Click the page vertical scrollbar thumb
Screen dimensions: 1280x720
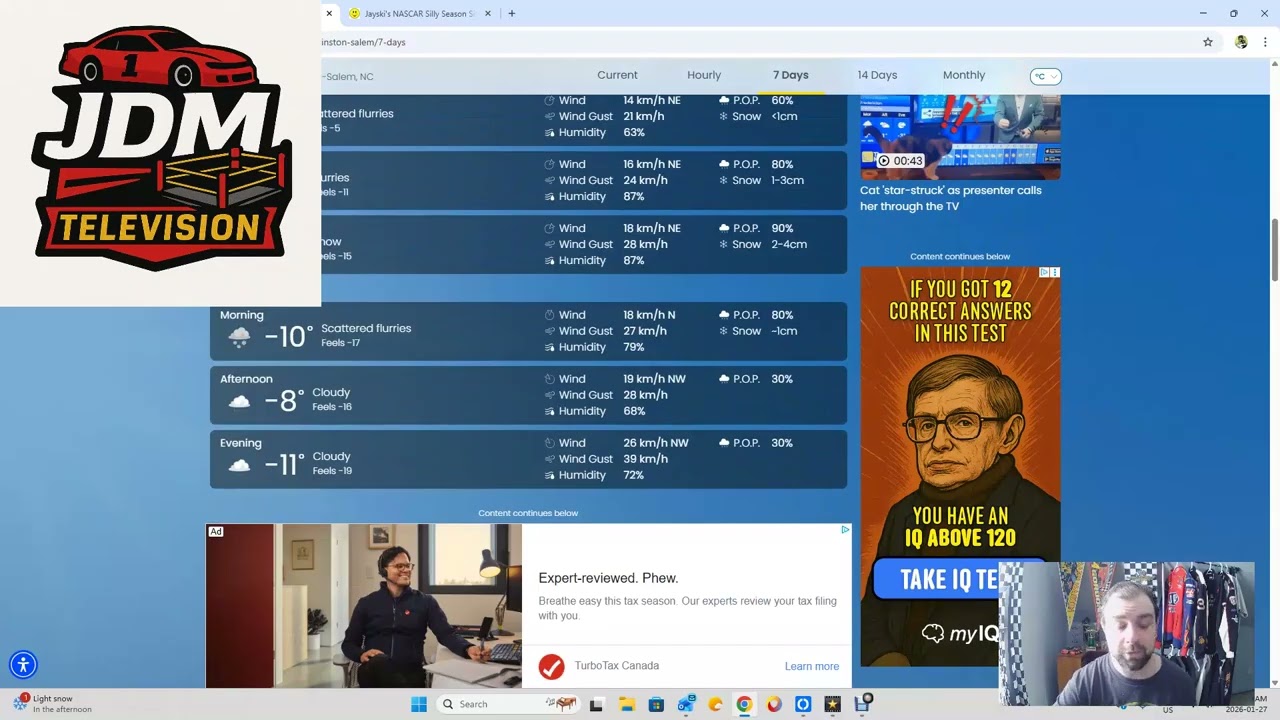click(1274, 250)
